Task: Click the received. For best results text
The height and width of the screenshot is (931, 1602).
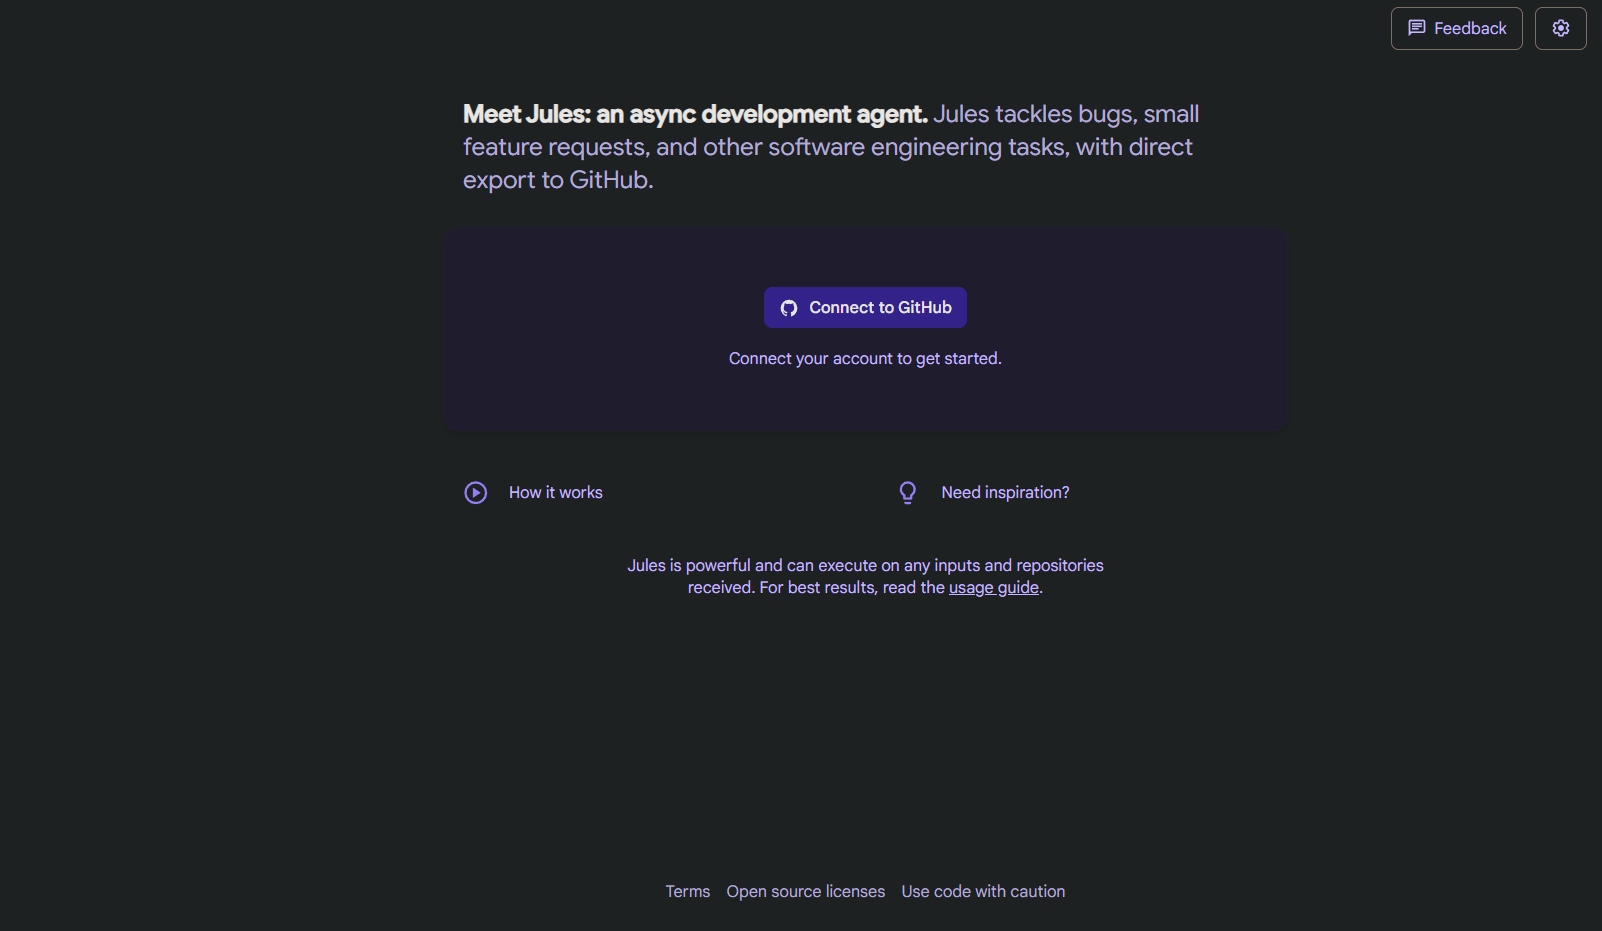Action: tap(815, 588)
